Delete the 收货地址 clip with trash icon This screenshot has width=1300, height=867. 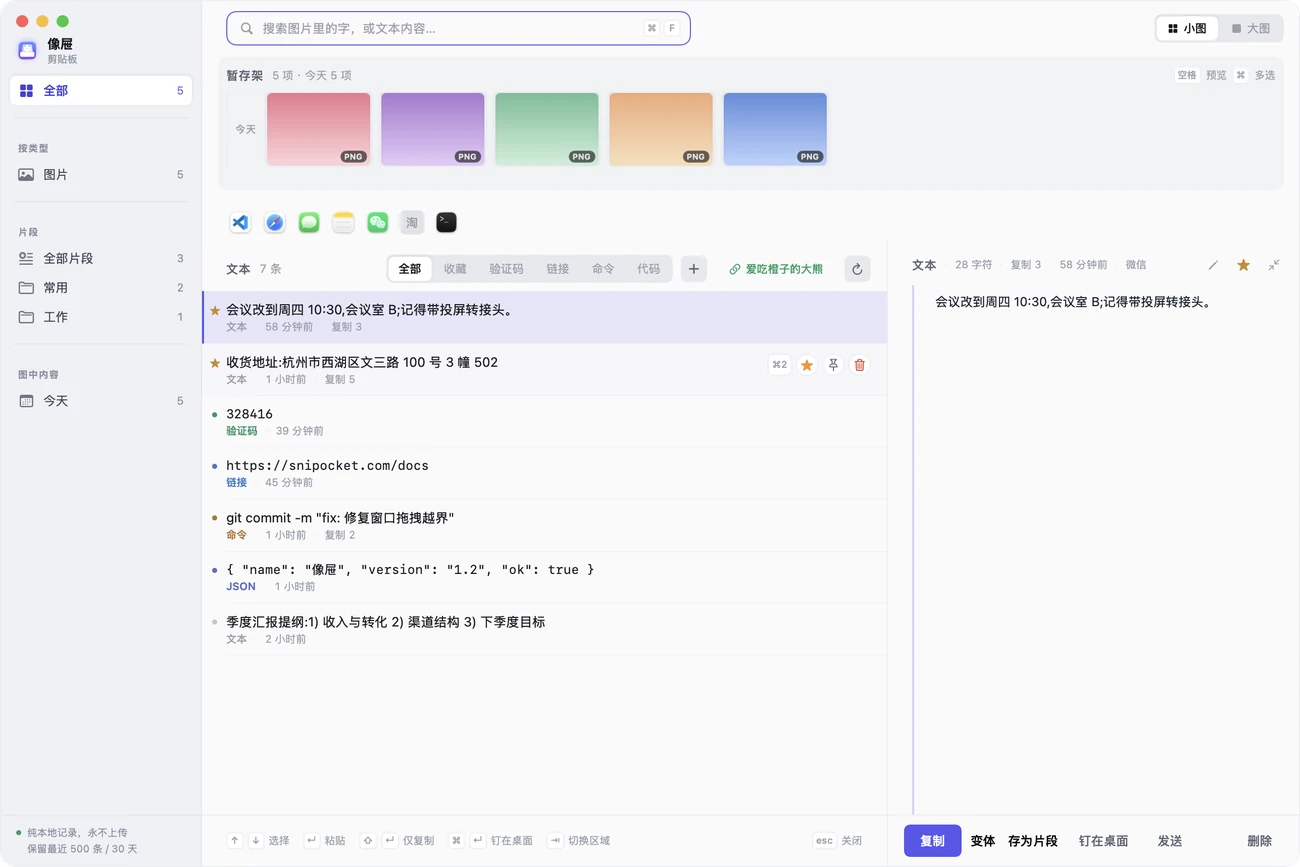coord(859,365)
